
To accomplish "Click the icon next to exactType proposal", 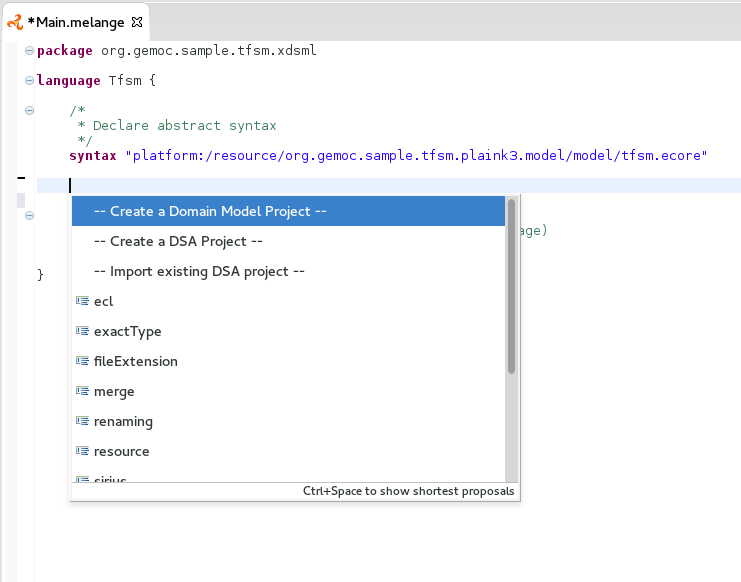I will click(82, 331).
